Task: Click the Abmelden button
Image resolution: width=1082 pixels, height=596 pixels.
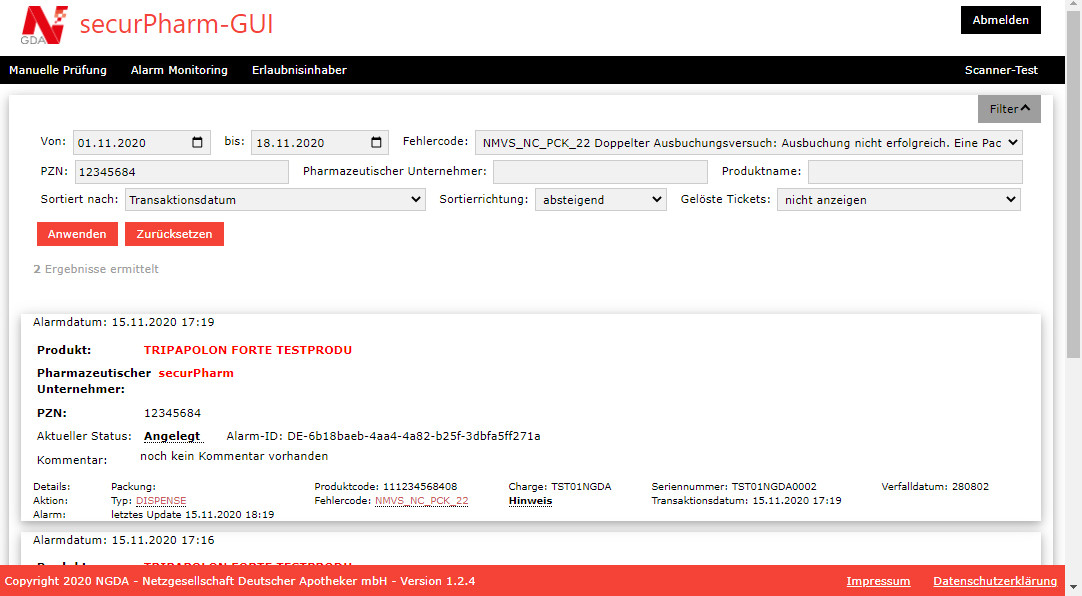Action: 1001,20
